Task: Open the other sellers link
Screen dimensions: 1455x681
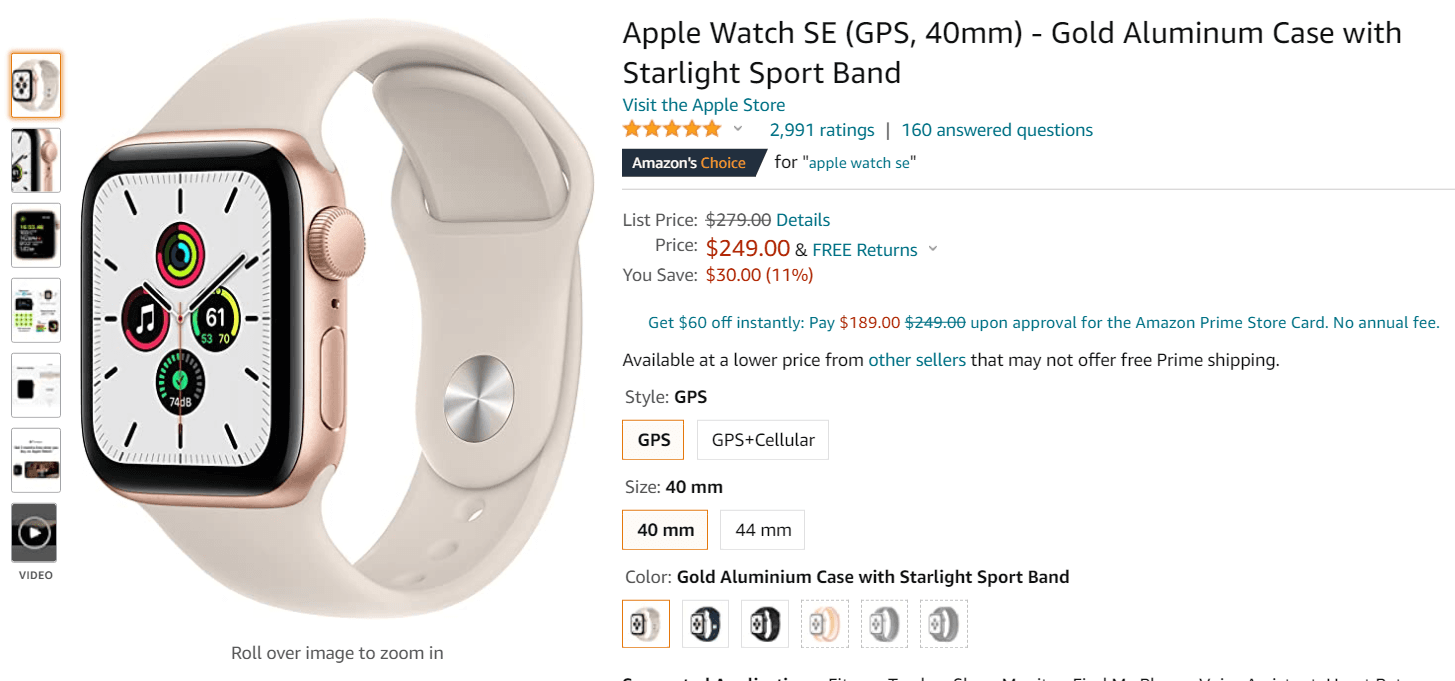Action: [917, 360]
